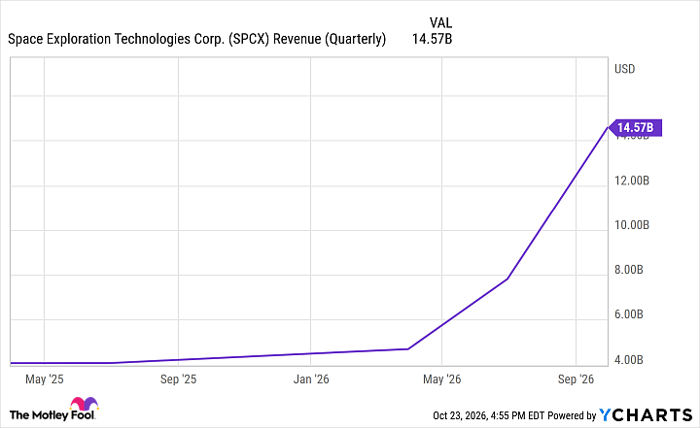Click the "Jan '26" x-axis label
Image resolution: width=700 pixels, height=428 pixels.
311,379
